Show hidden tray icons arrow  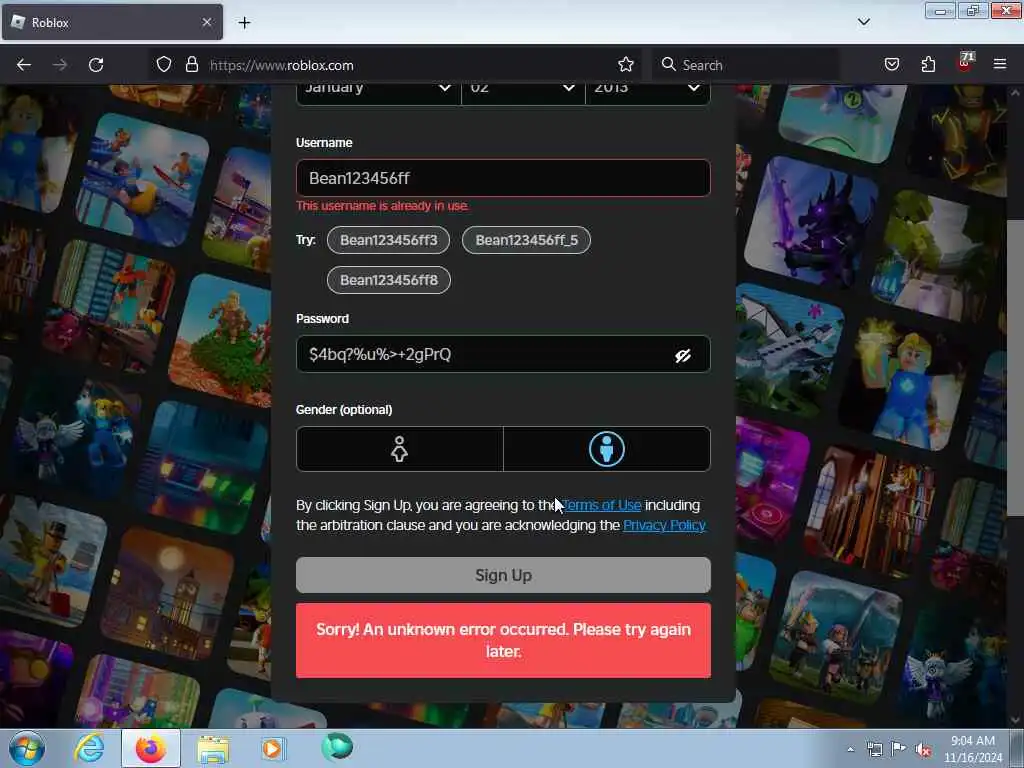pos(850,749)
